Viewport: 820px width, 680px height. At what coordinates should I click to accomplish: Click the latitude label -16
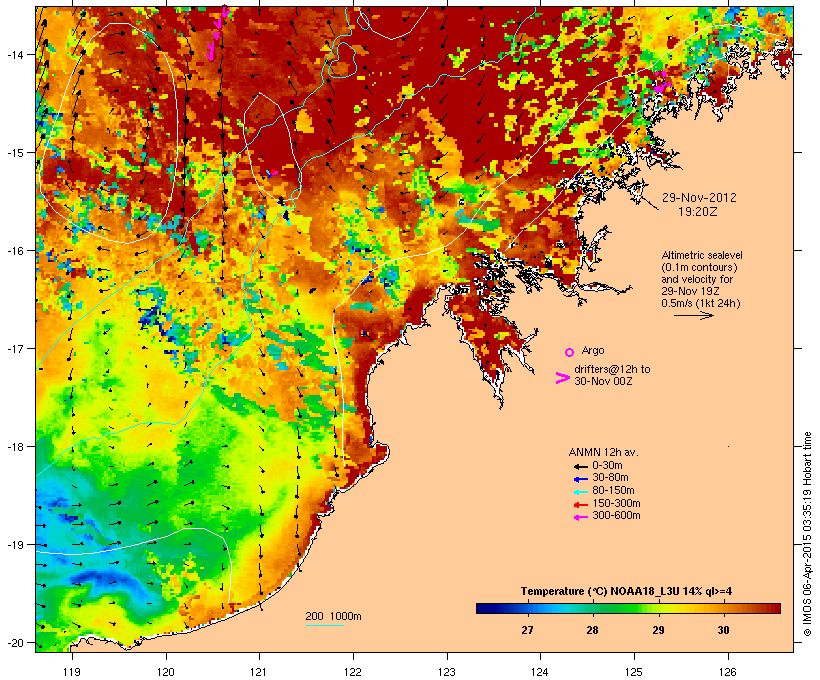coord(15,251)
